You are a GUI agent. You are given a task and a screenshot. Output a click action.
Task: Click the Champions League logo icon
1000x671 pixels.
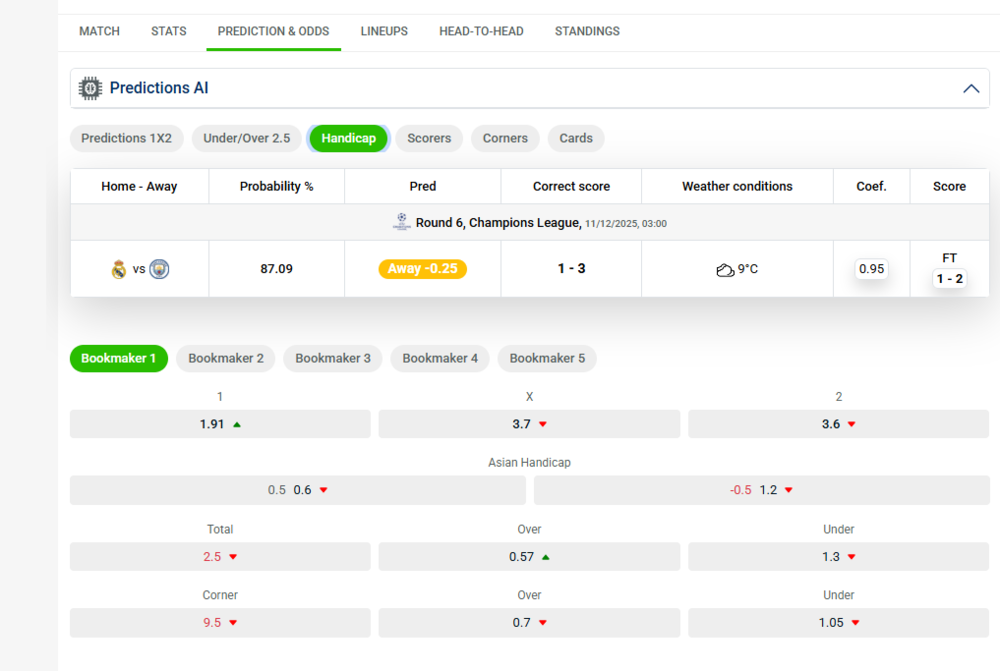(402, 221)
